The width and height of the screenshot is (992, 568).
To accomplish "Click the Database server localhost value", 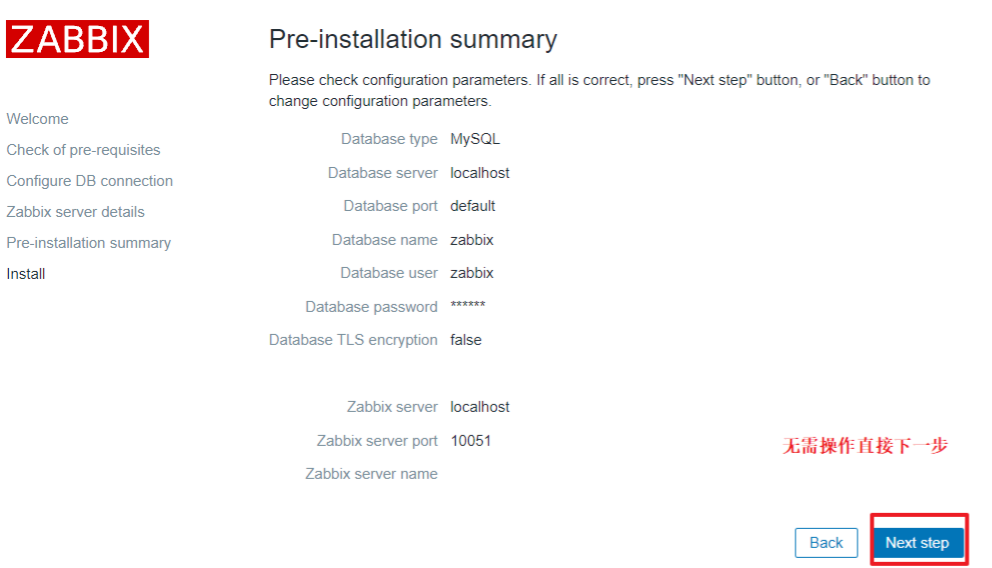I will click(x=480, y=173).
